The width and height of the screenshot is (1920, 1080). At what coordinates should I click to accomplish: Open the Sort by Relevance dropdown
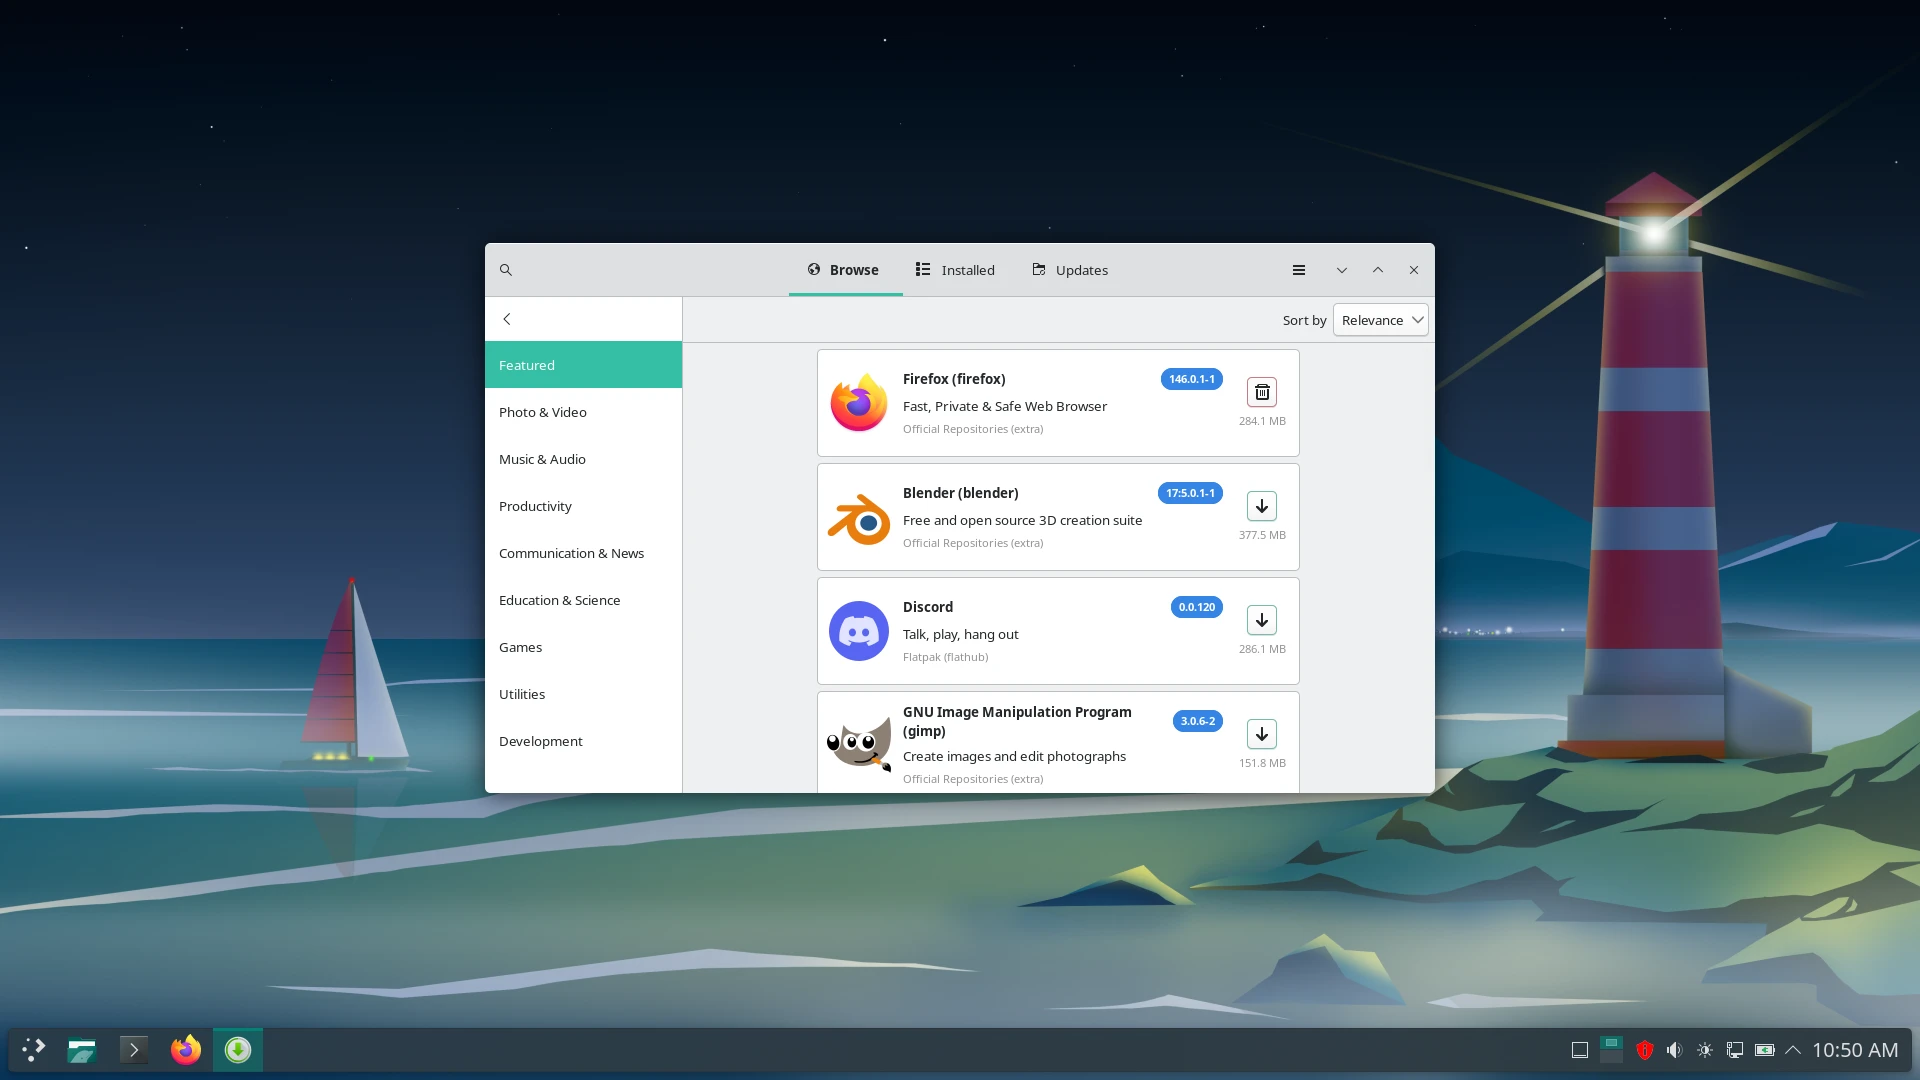[x=1380, y=319]
